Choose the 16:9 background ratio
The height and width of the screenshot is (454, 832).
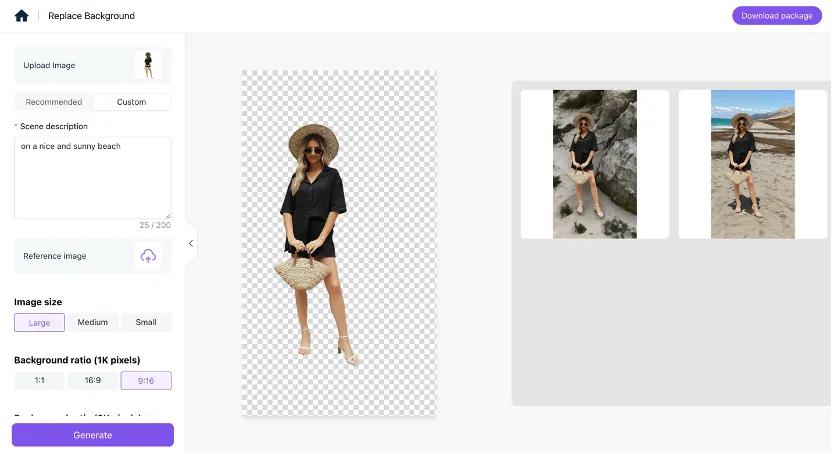click(x=92, y=380)
